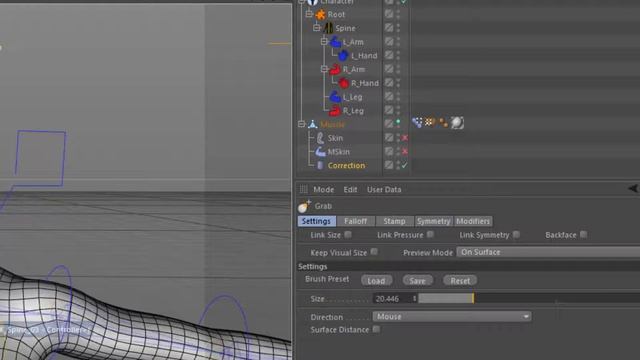Enable the Link Size checkbox
This screenshot has height=360, width=640.
pyautogui.click(x=348, y=235)
